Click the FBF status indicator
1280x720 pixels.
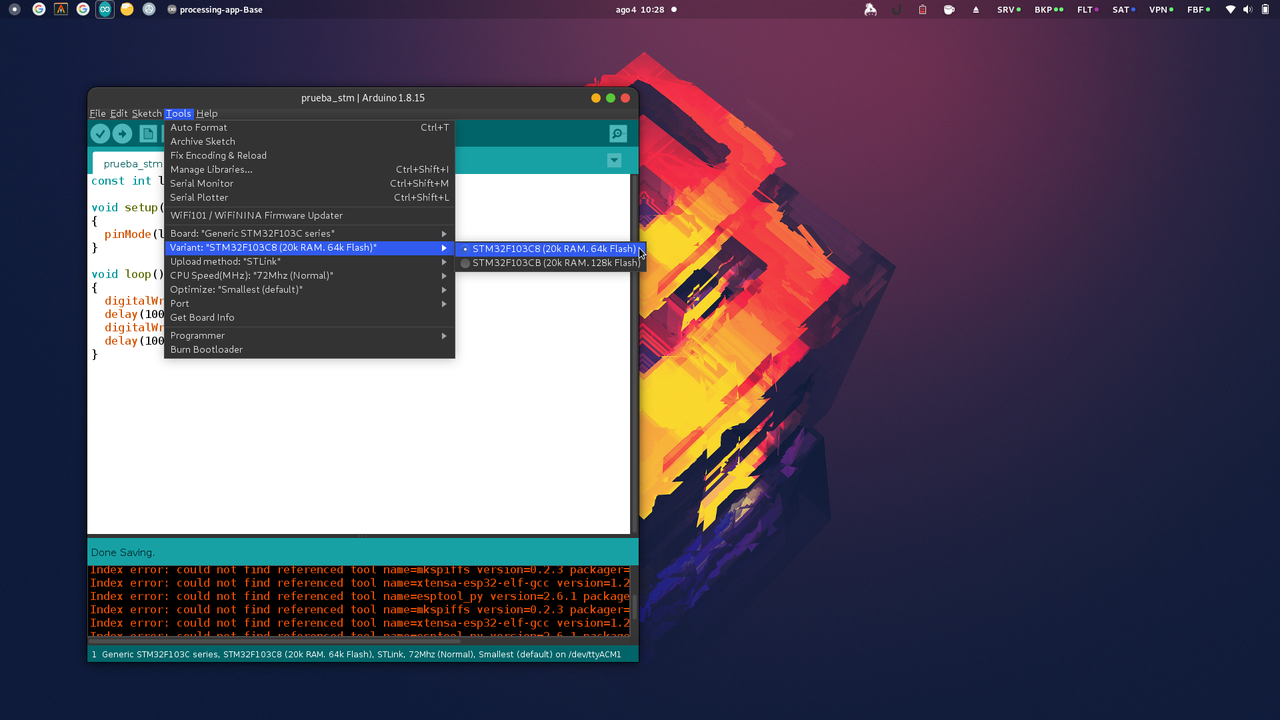coord(1198,9)
